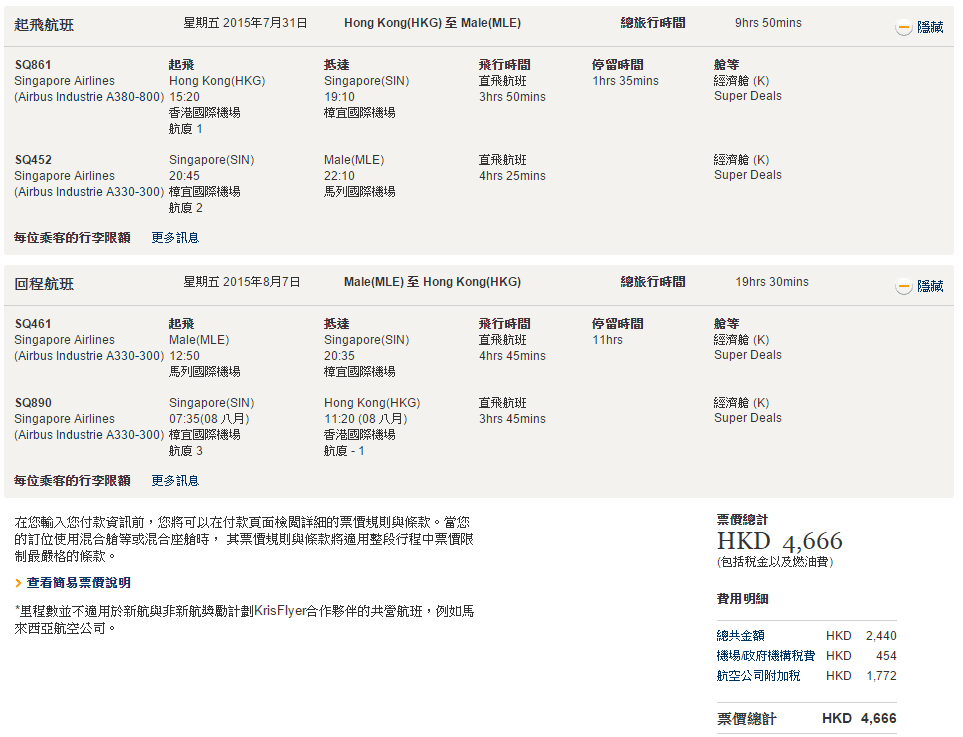
Task: Select flight number SQ461
Action: coord(33,324)
